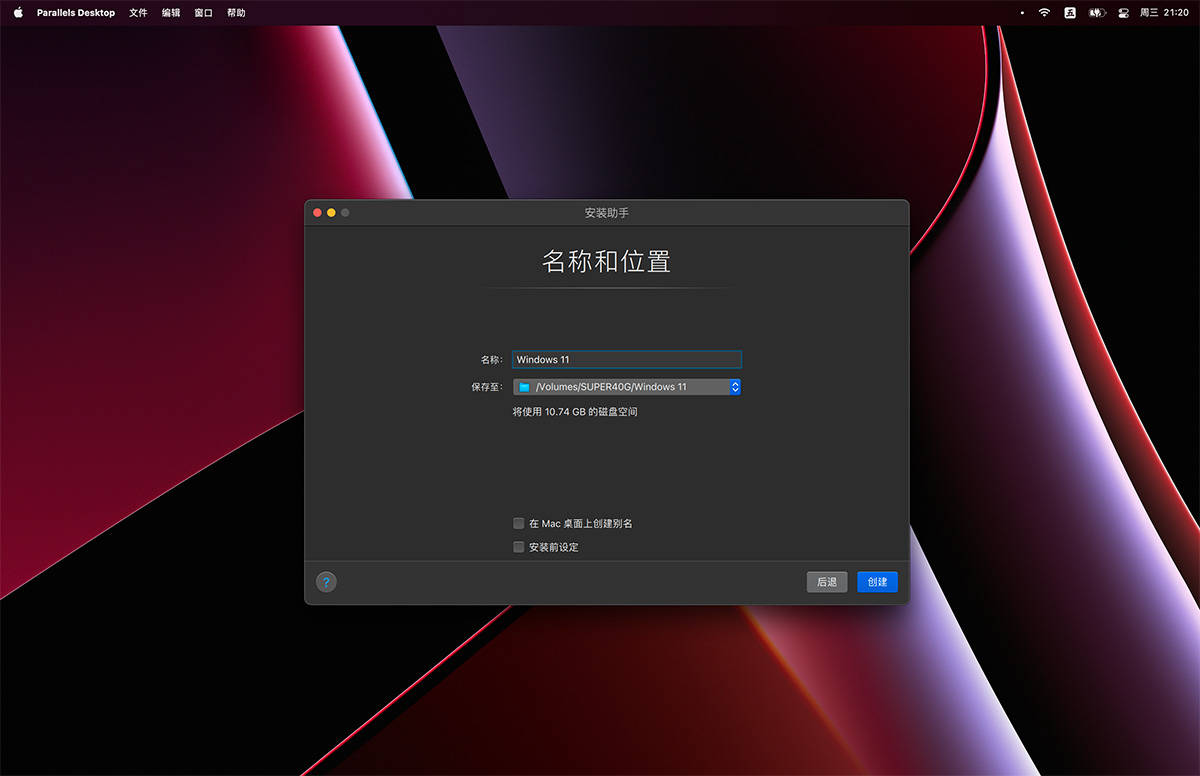Expand the 保存至 location dropdown
Image resolution: width=1200 pixels, height=776 pixels.
point(734,387)
